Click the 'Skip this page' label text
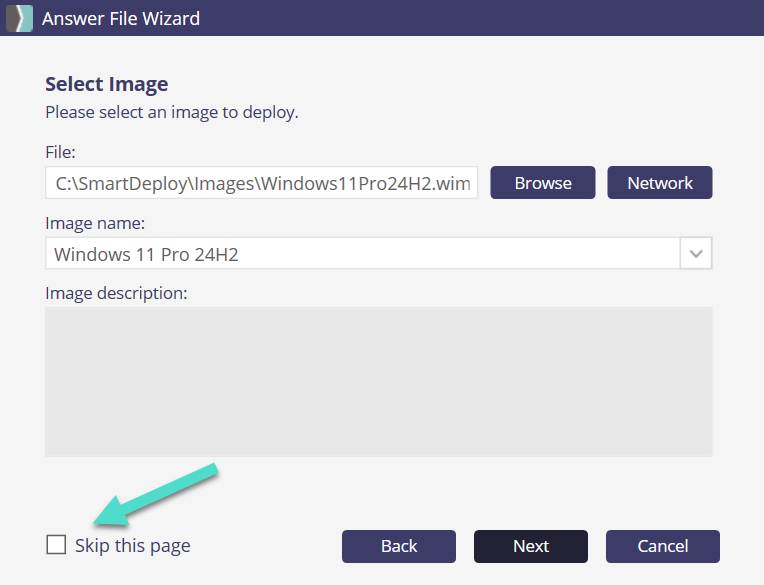The image size is (764, 585). pyautogui.click(x=132, y=546)
